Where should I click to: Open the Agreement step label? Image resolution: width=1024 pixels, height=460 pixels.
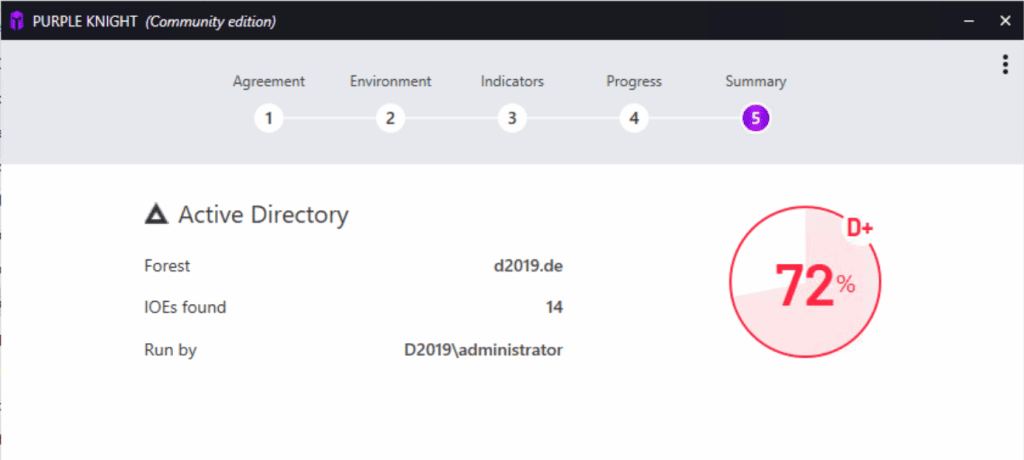point(268,82)
